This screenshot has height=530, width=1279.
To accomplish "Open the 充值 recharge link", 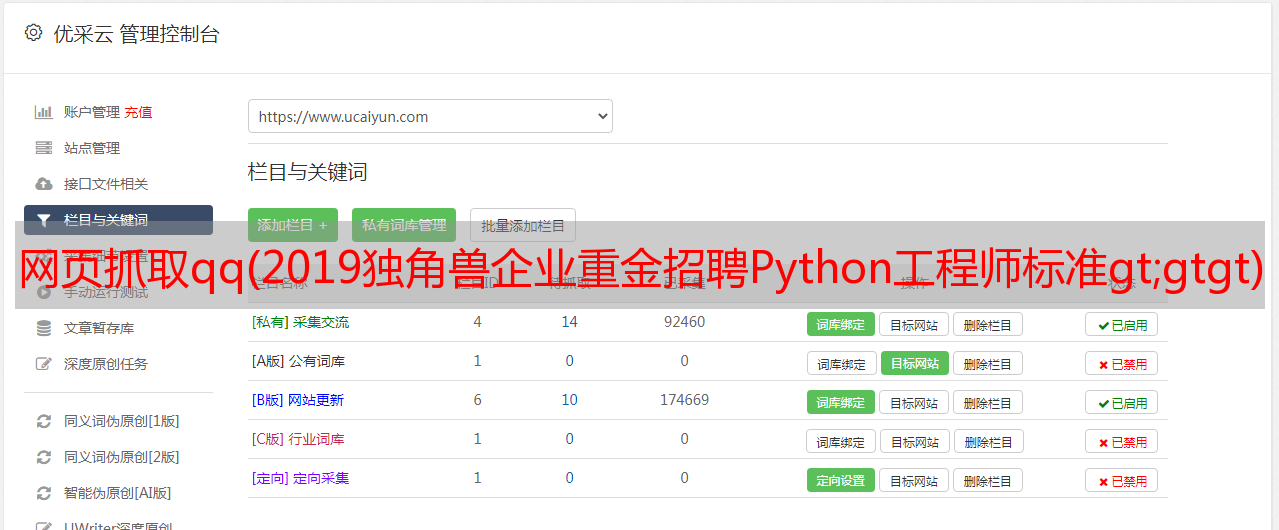I will 138,112.
